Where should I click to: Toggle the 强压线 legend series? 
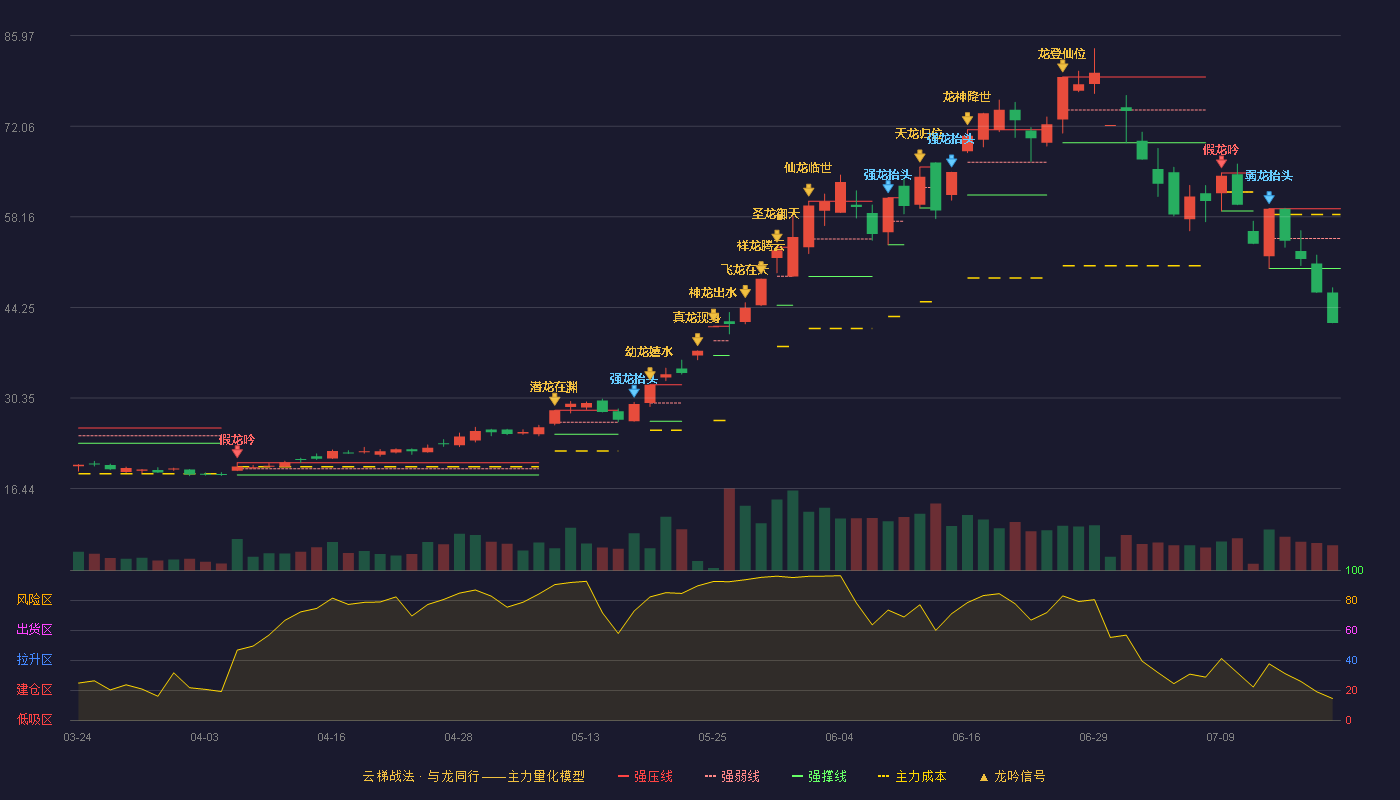coord(645,776)
